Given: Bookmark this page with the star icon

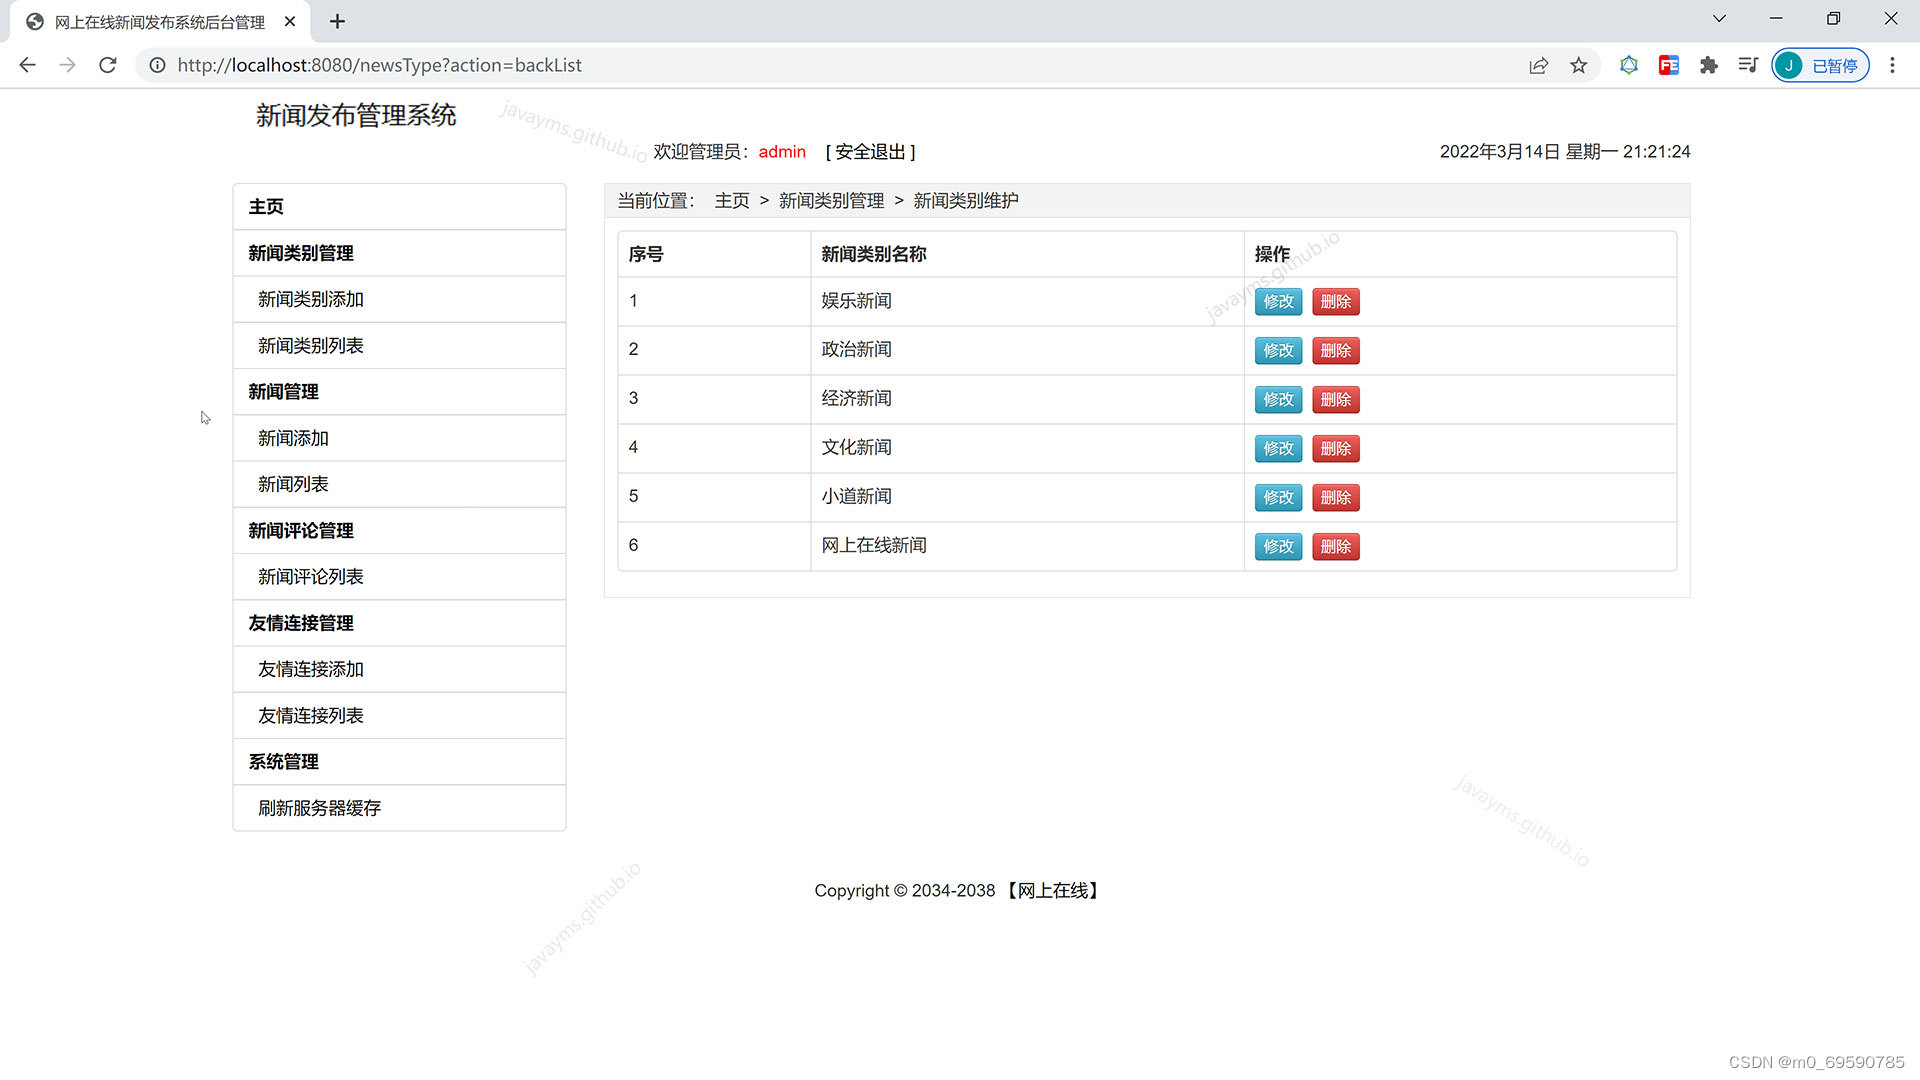Looking at the screenshot, I should 1578,65.
